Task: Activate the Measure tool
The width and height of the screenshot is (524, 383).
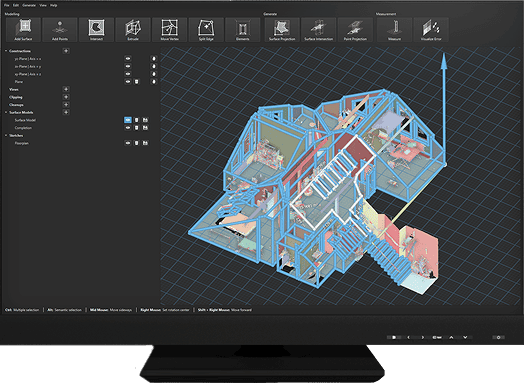Action: coord(394,30)
